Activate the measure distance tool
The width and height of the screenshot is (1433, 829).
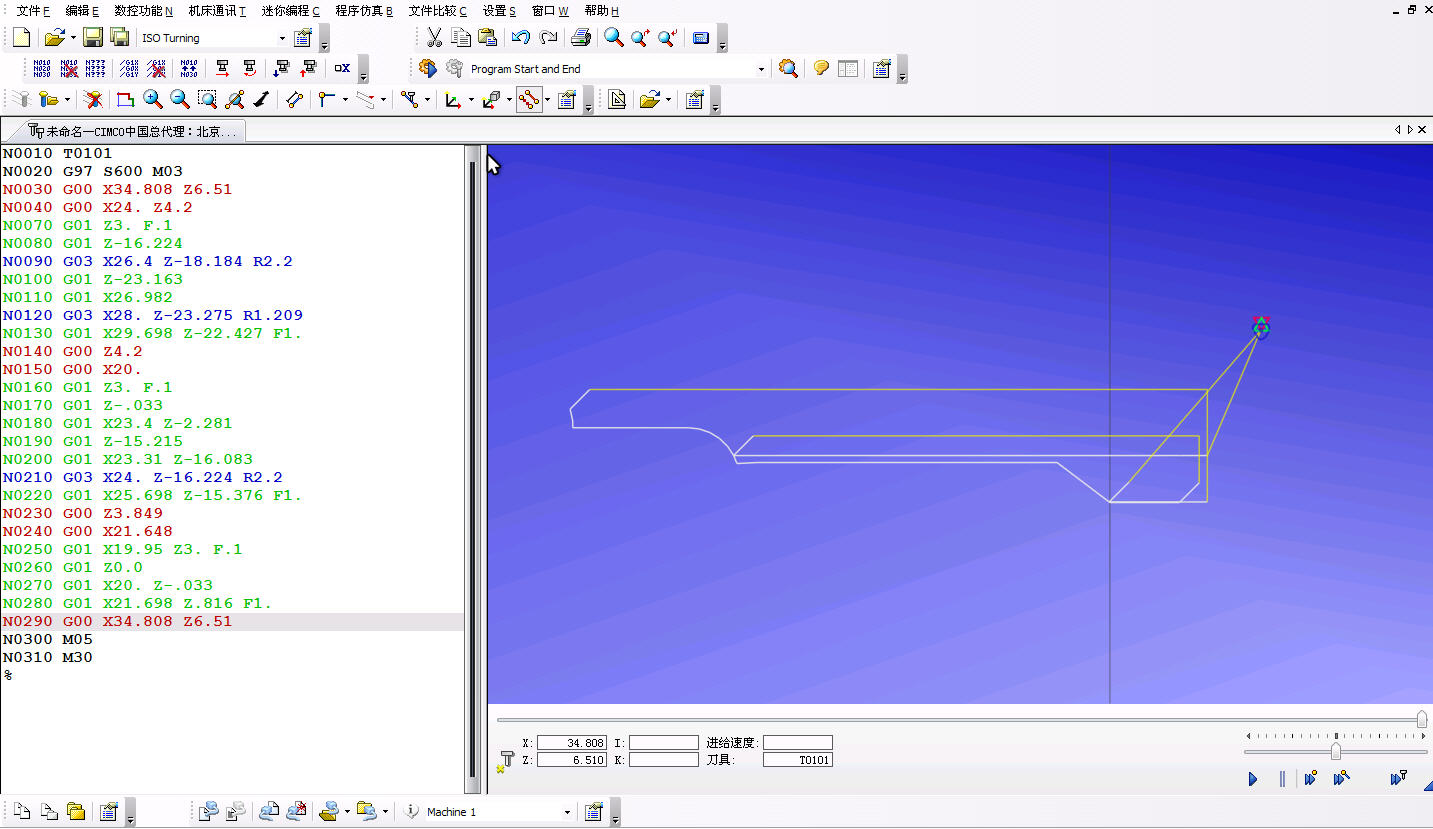[294, 99]
